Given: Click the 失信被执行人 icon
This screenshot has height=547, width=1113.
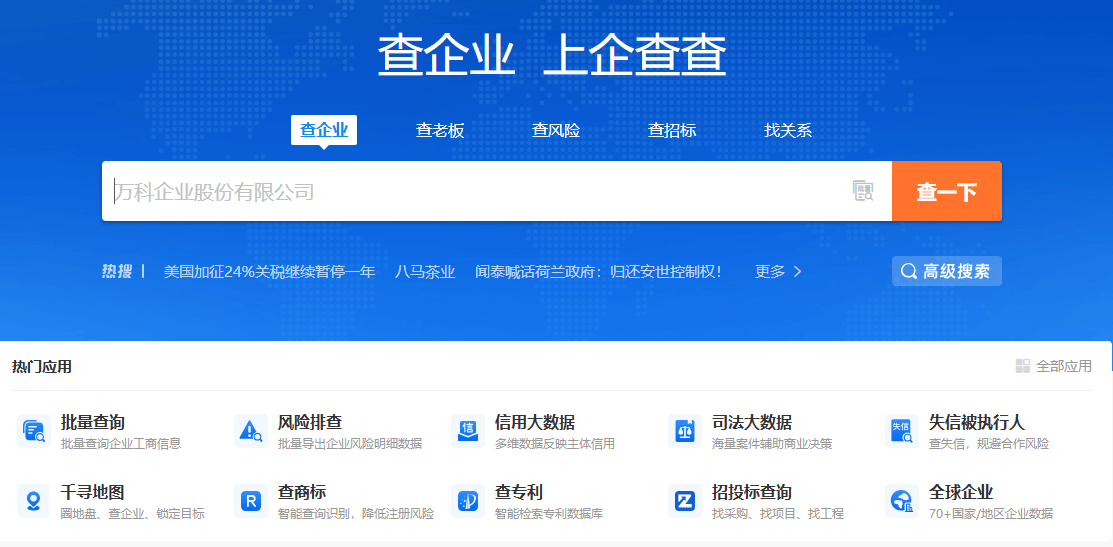Looking at the screenshot, I should pos(902,431).
